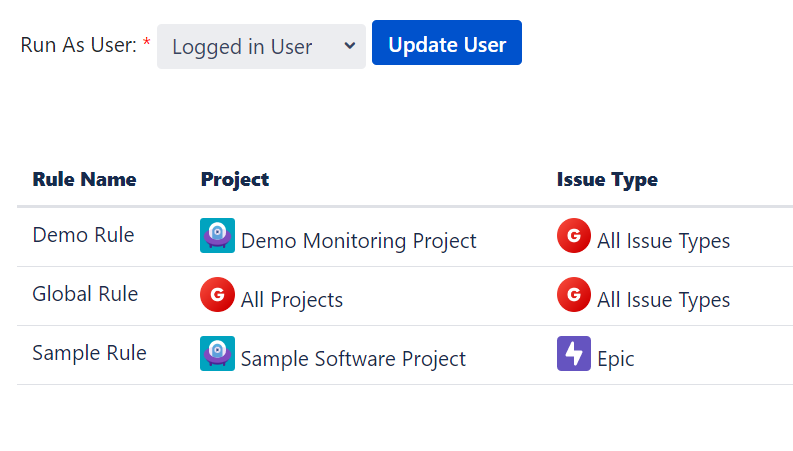Click the Issue Type column header
The height and width of the screenshot is (451, 793).
click(607, 180)
